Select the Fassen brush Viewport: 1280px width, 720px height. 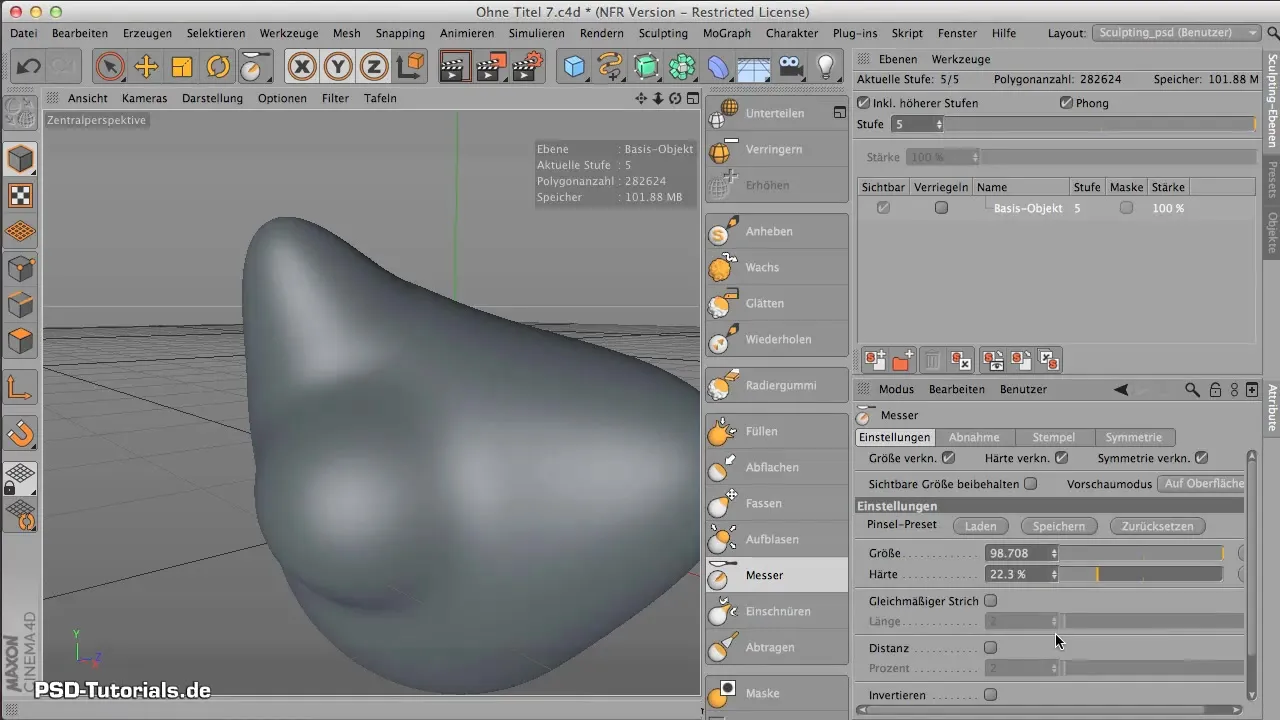[x=776, y=503]
